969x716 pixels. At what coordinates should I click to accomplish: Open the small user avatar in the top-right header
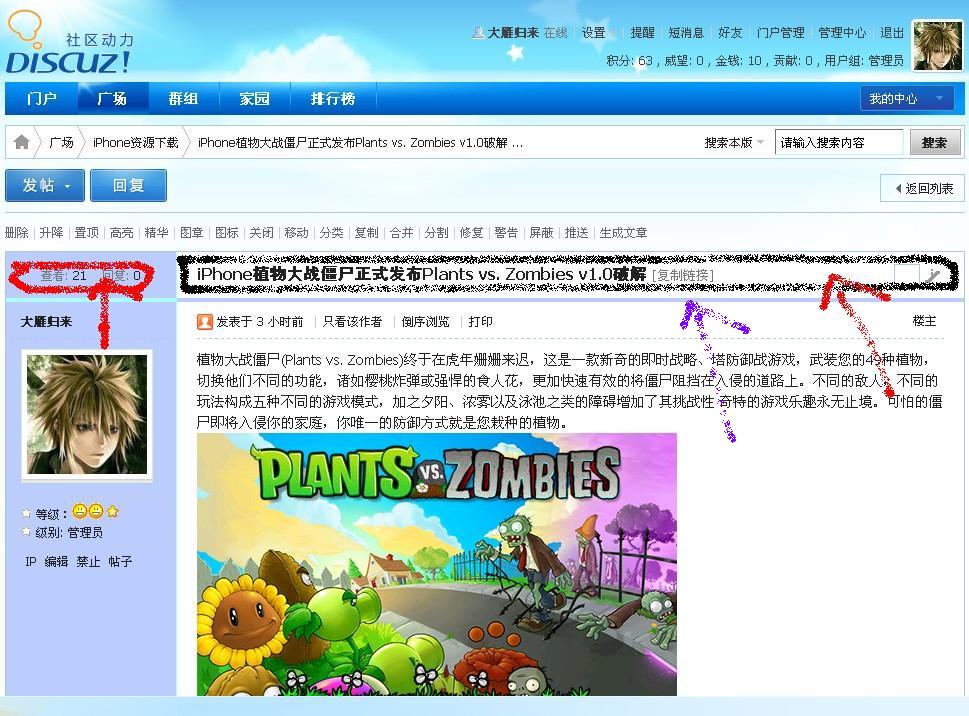(x=938, y=45)
